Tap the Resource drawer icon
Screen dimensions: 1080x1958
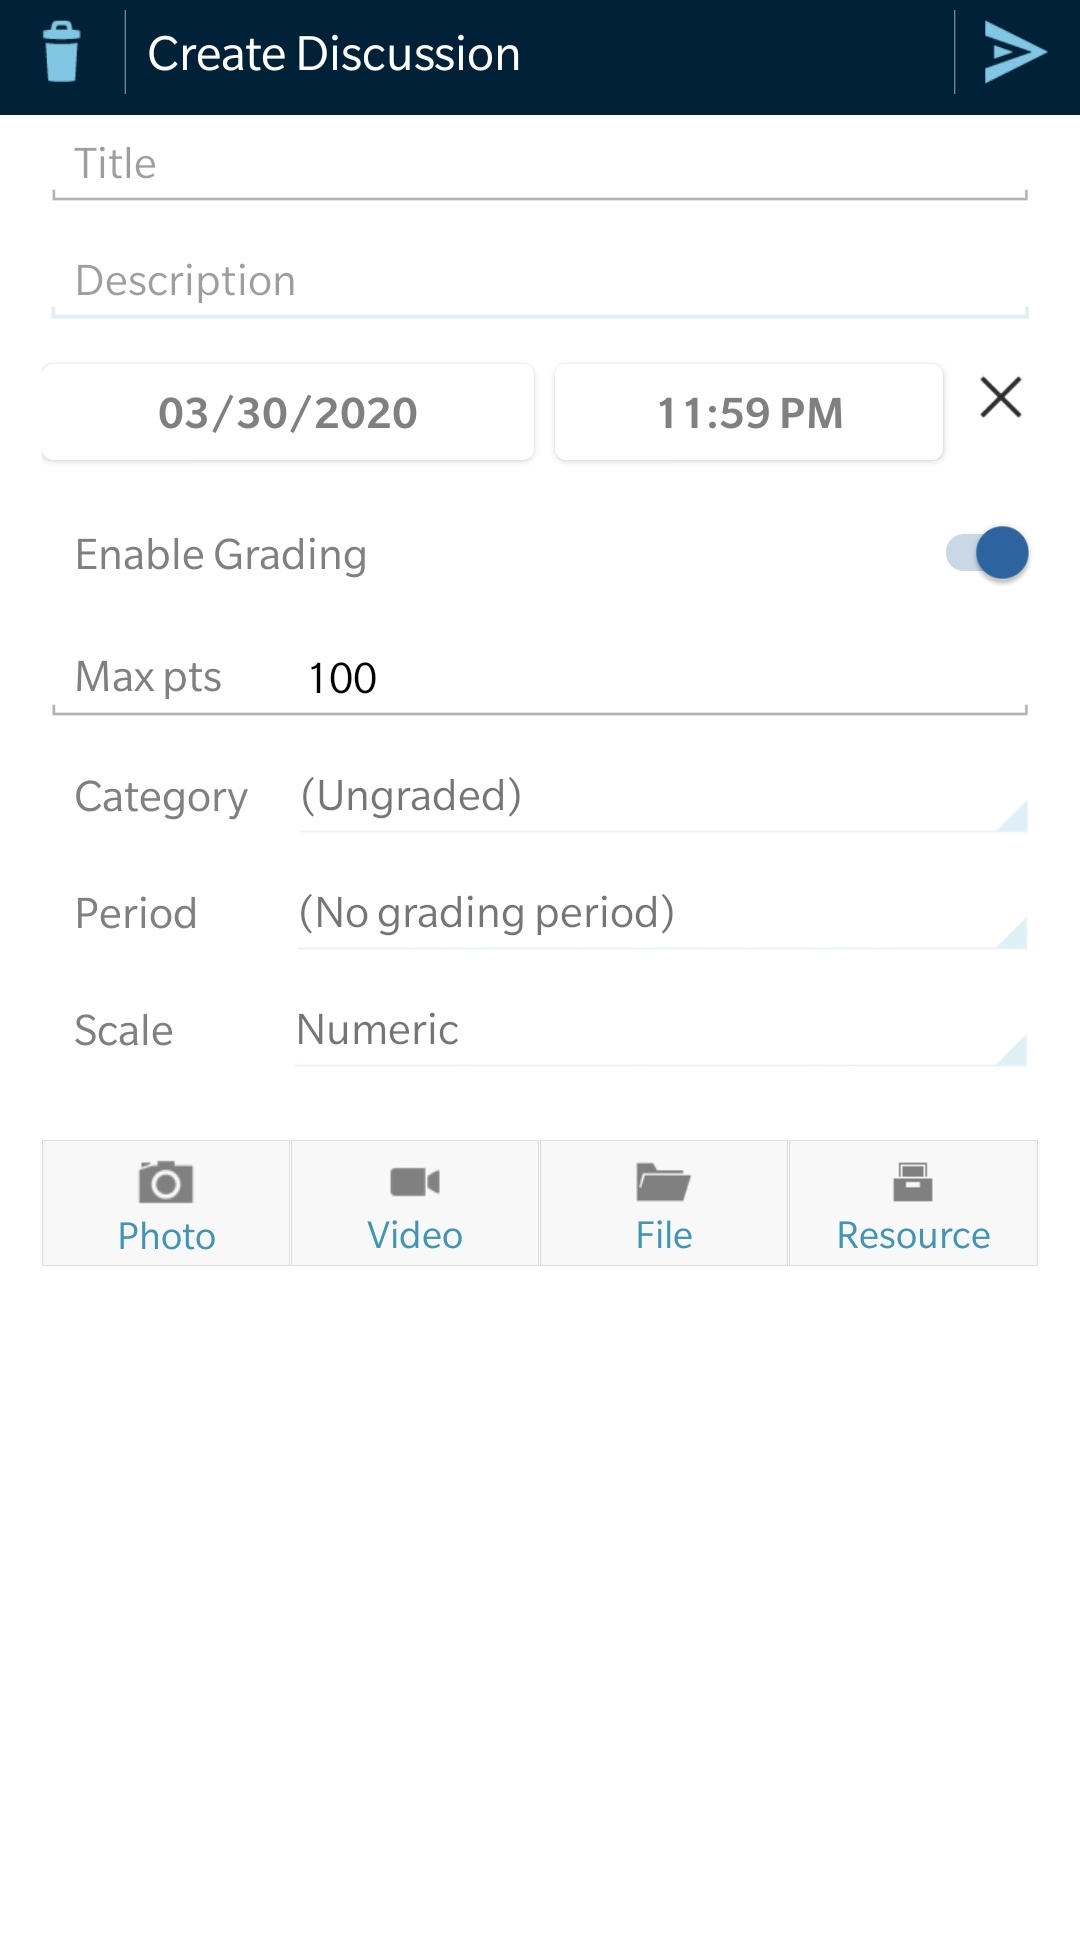[913, 1182]
